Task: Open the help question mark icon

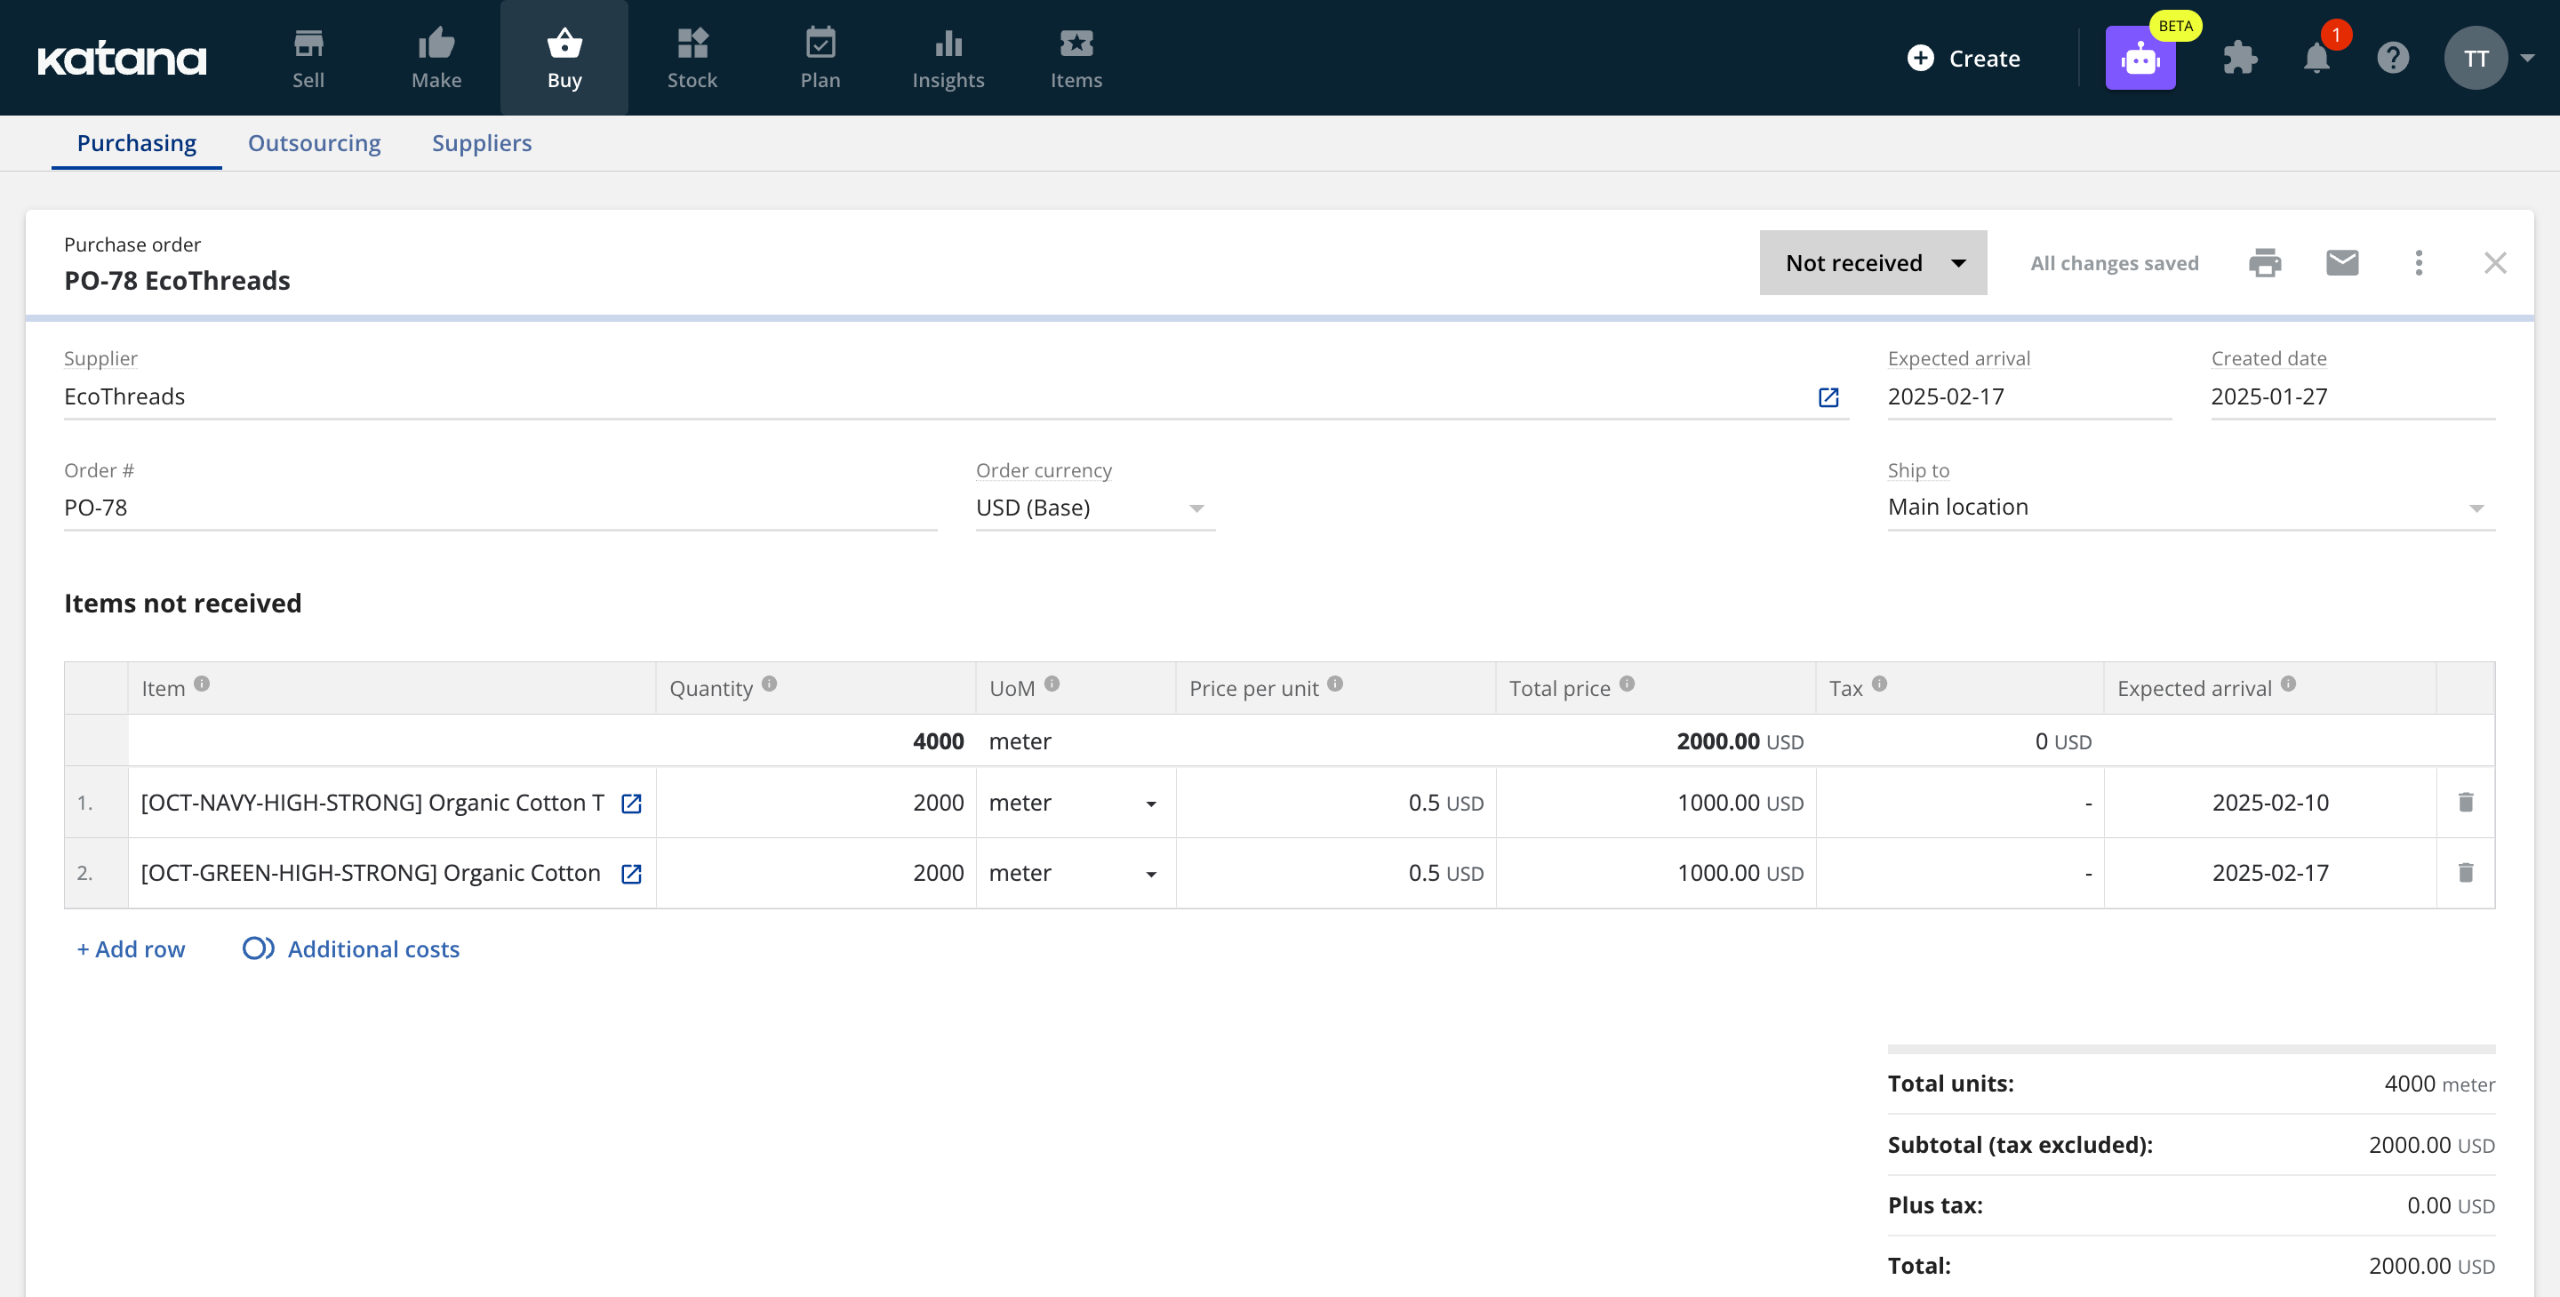Action: 2393,59
